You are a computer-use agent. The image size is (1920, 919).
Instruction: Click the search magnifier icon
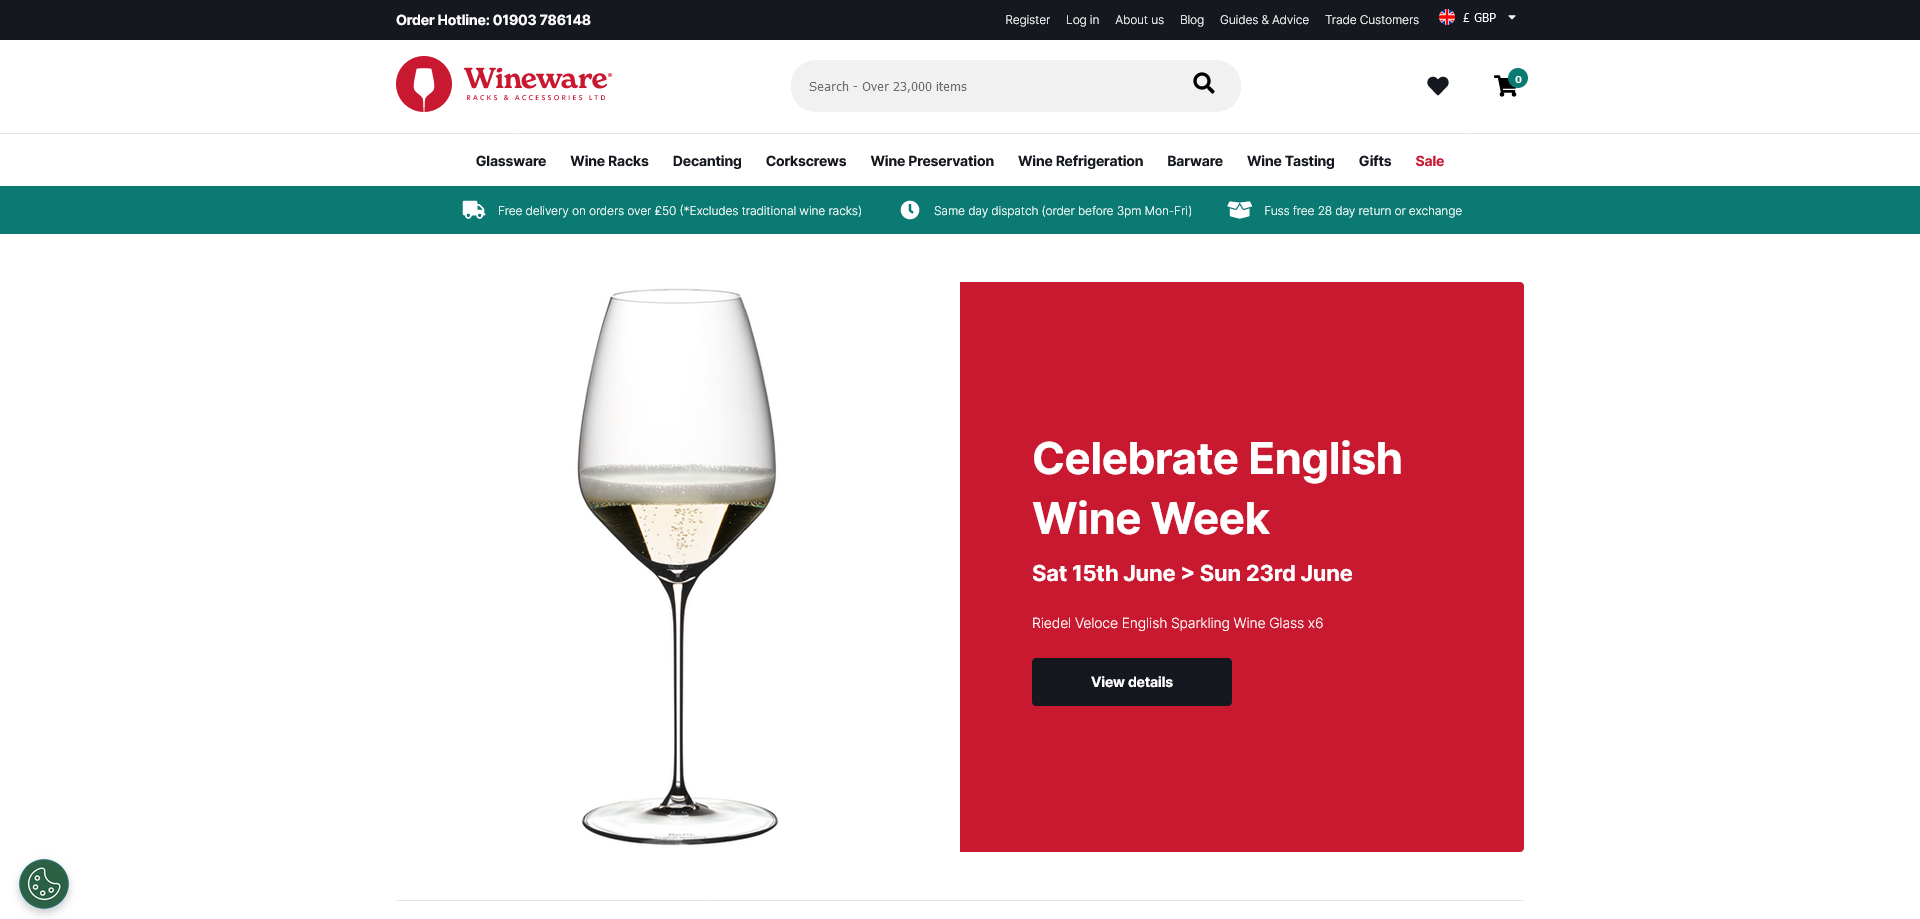point(1204,84)
